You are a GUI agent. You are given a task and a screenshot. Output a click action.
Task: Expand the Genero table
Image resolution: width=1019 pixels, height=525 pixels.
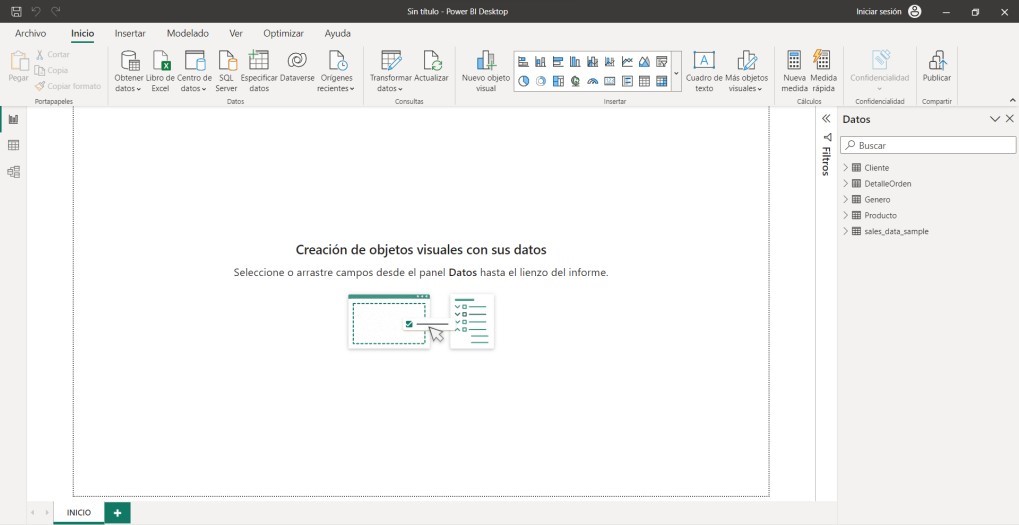[845, 199]
